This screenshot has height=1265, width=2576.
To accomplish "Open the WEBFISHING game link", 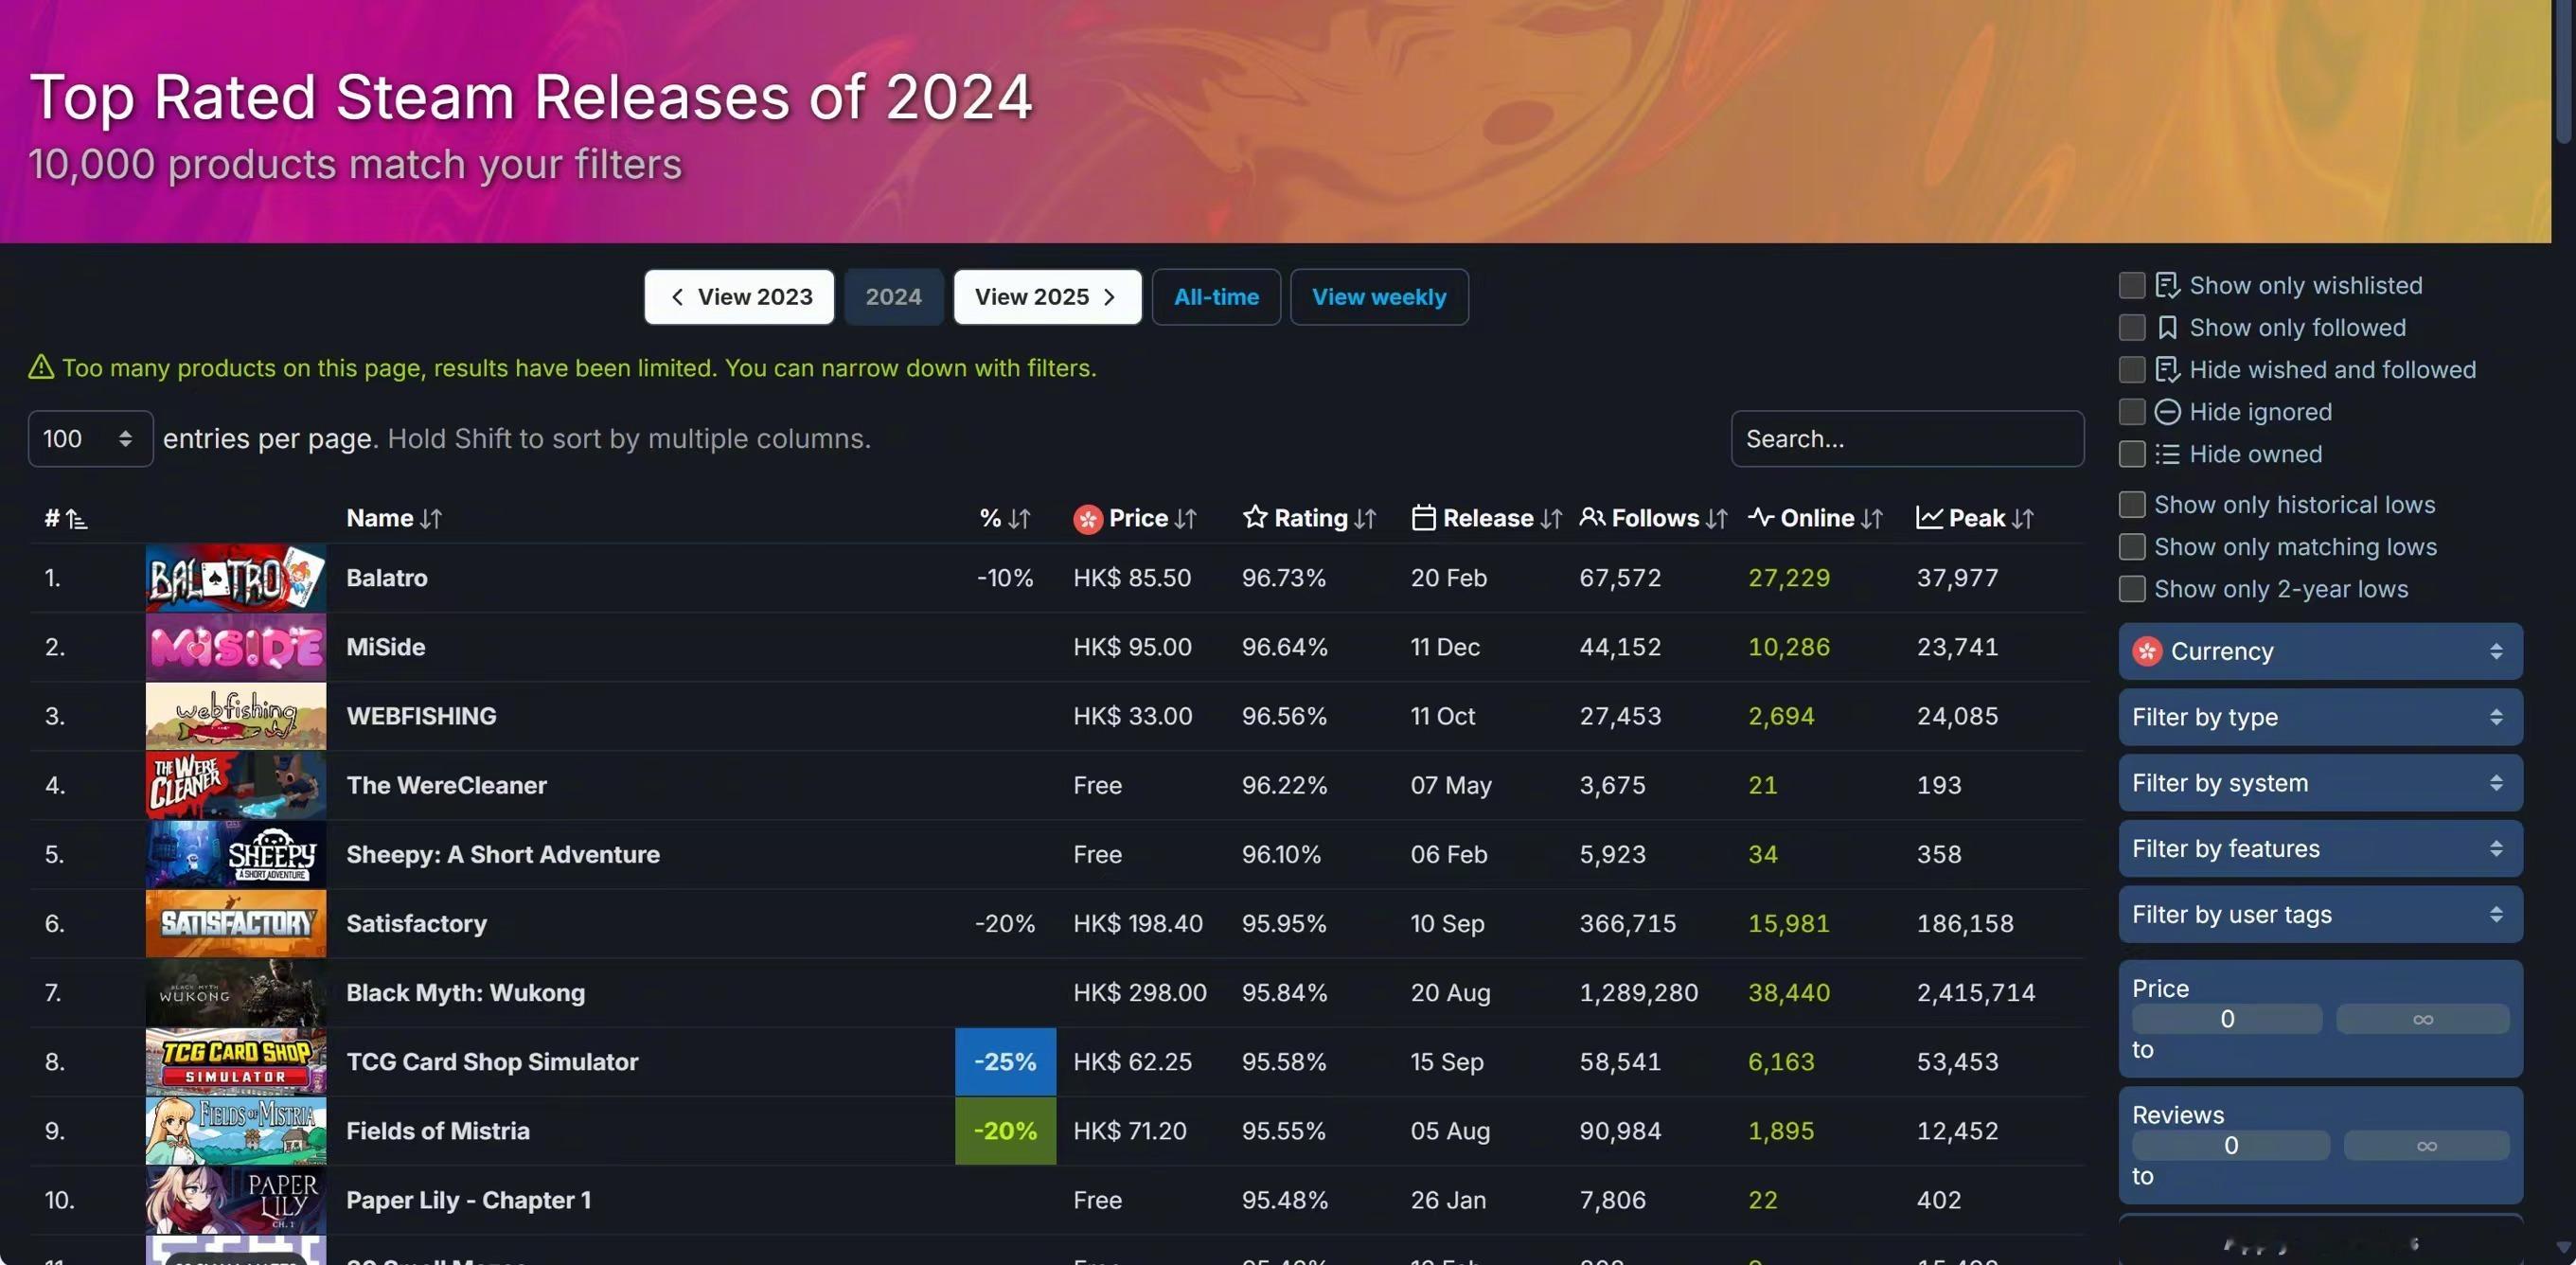I will coord(421,716).
